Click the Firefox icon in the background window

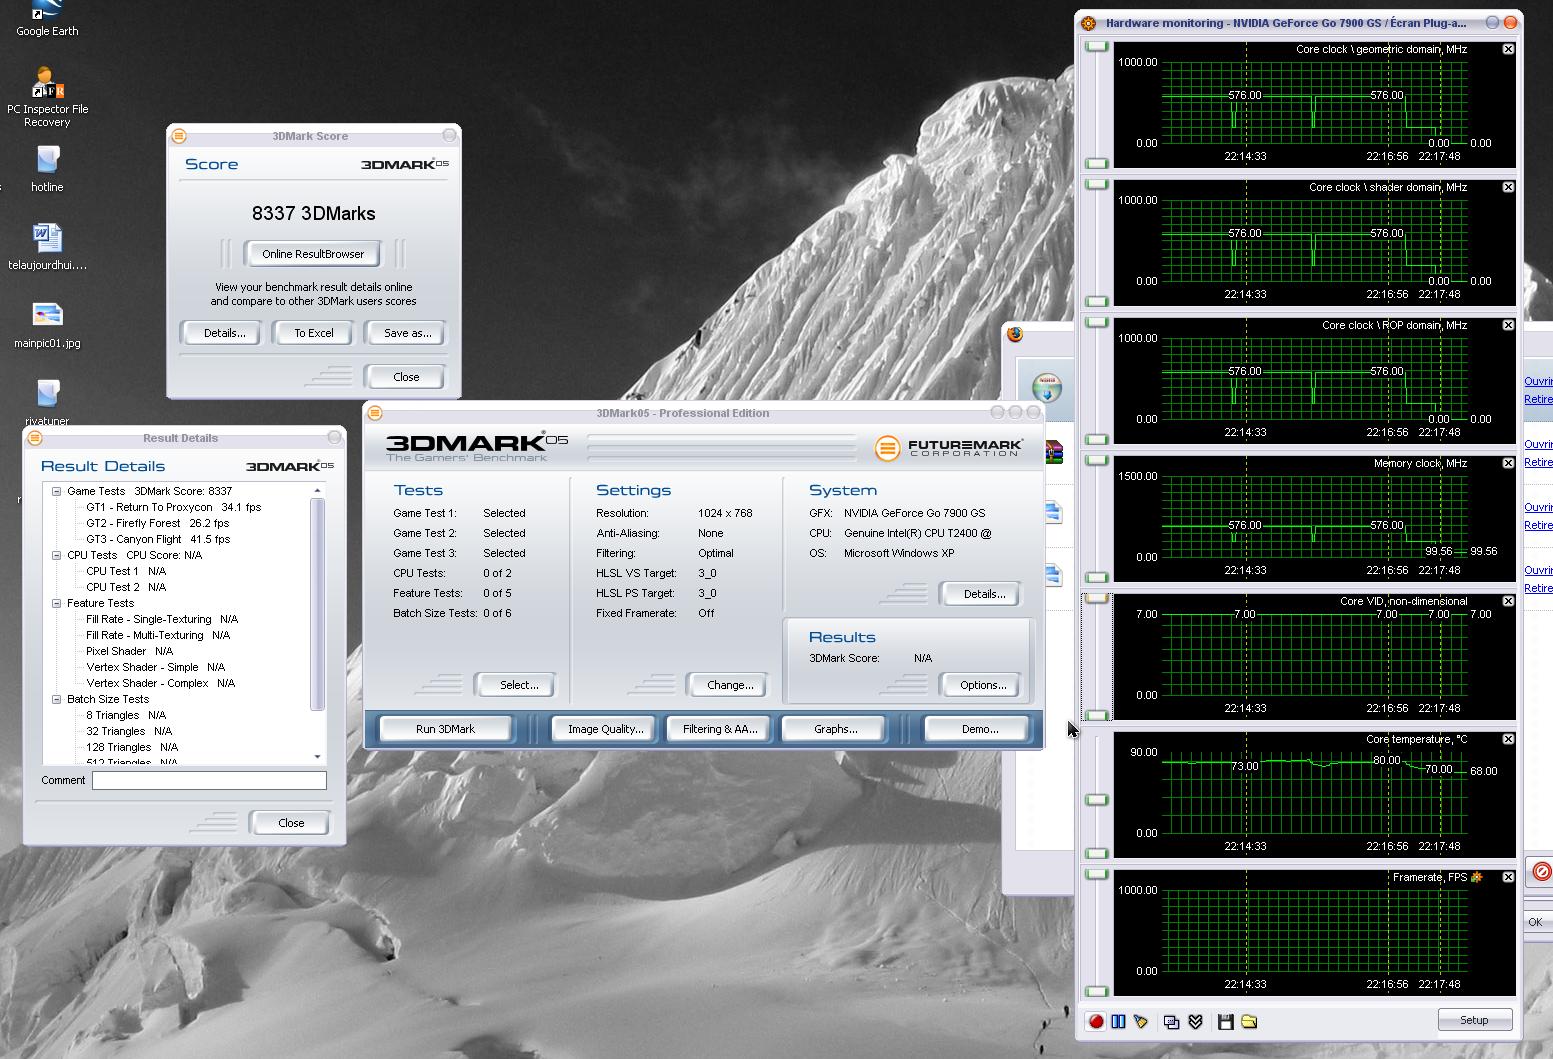tap(1015, 334)
